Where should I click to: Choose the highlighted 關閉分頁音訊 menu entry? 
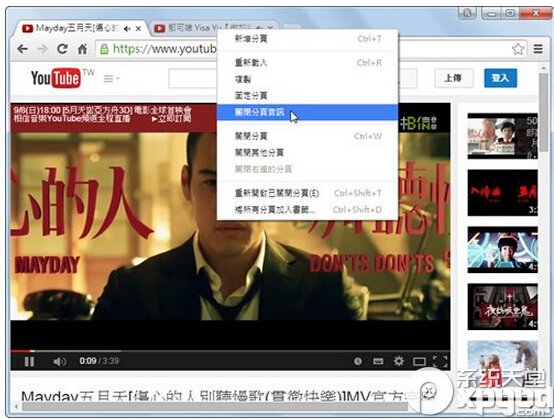click(x=307, y=112)
